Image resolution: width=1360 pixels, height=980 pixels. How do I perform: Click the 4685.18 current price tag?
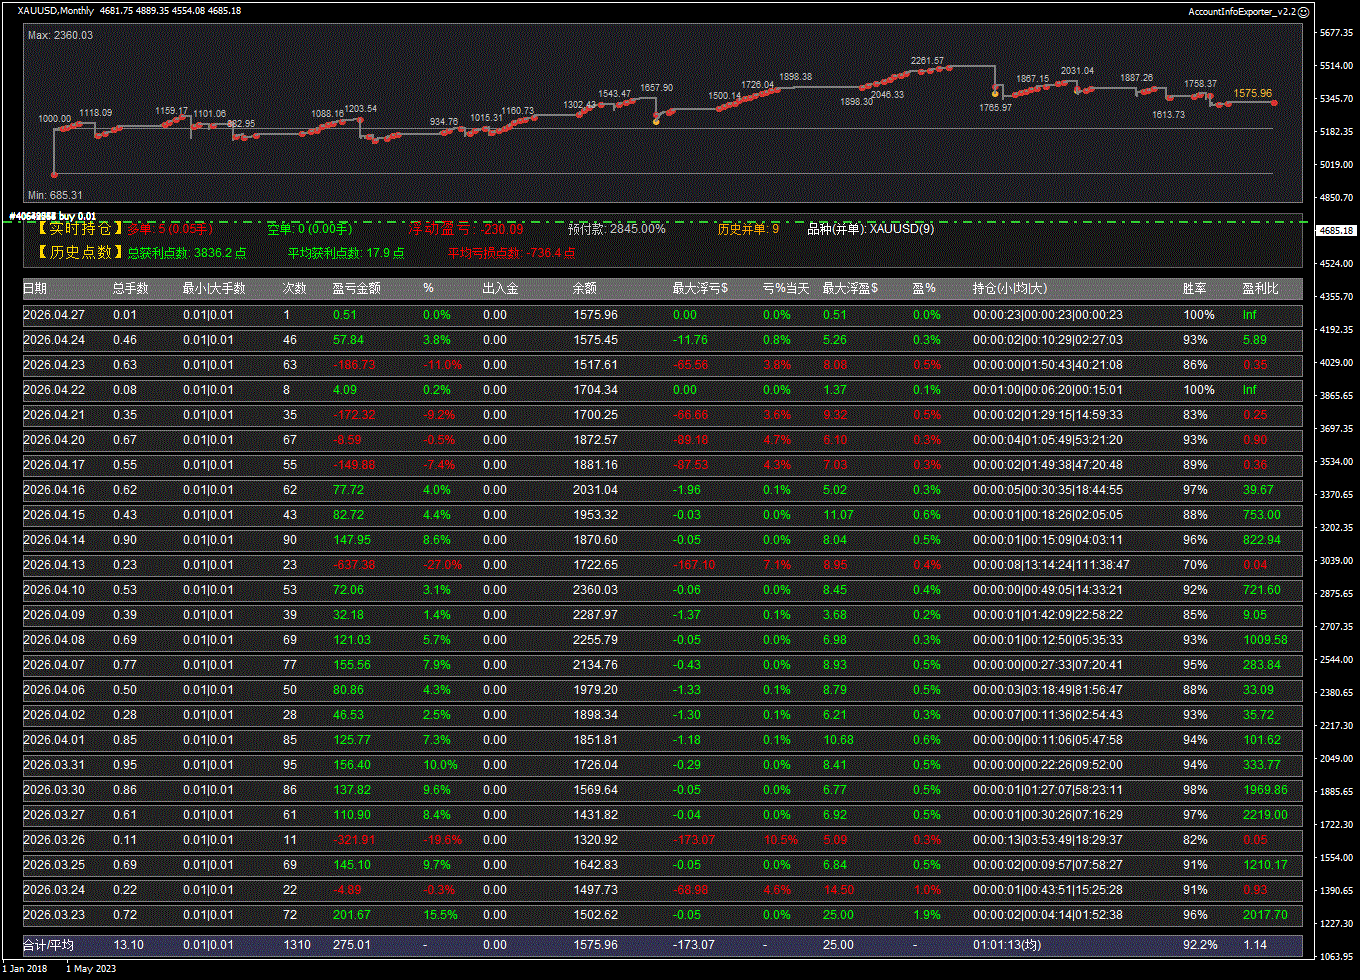click(1337, 231)
